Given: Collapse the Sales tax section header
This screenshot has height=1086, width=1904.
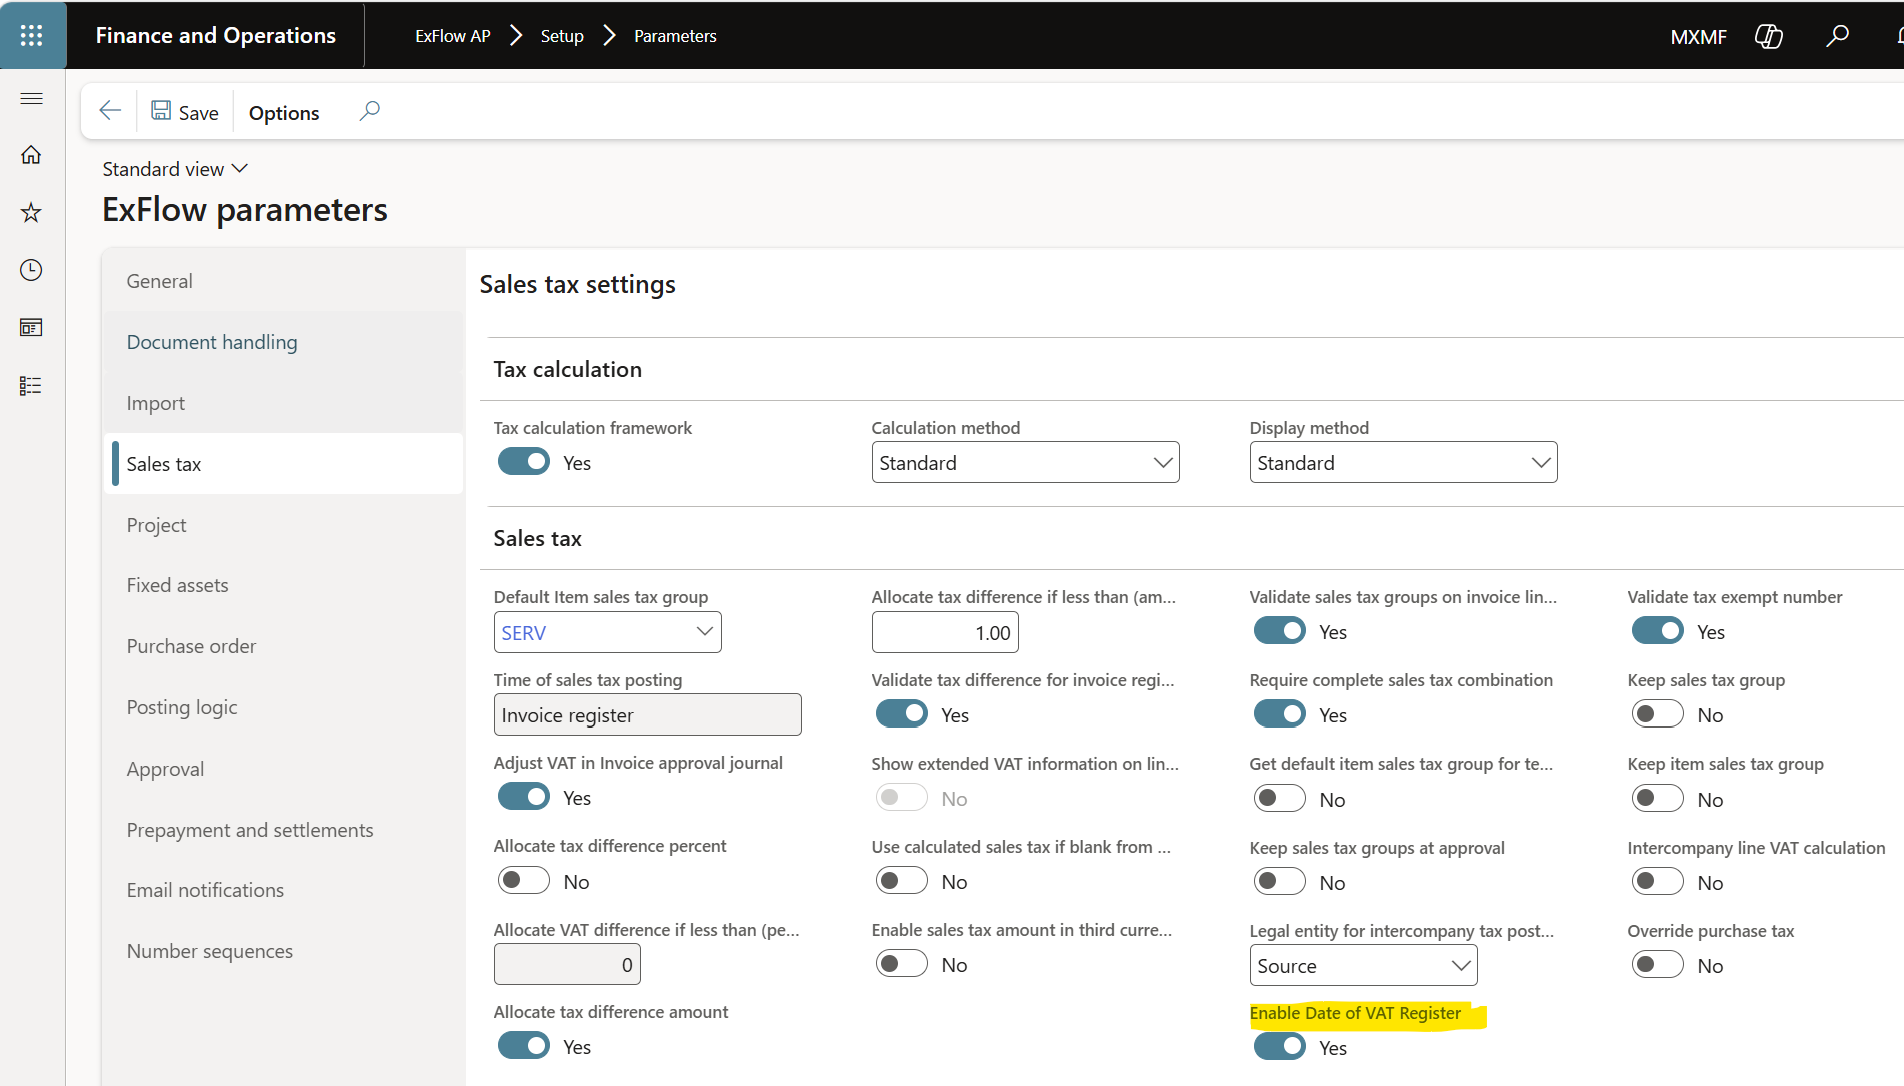Looking at the screenshot, I should pyautogui.click(x=538, y=538).
